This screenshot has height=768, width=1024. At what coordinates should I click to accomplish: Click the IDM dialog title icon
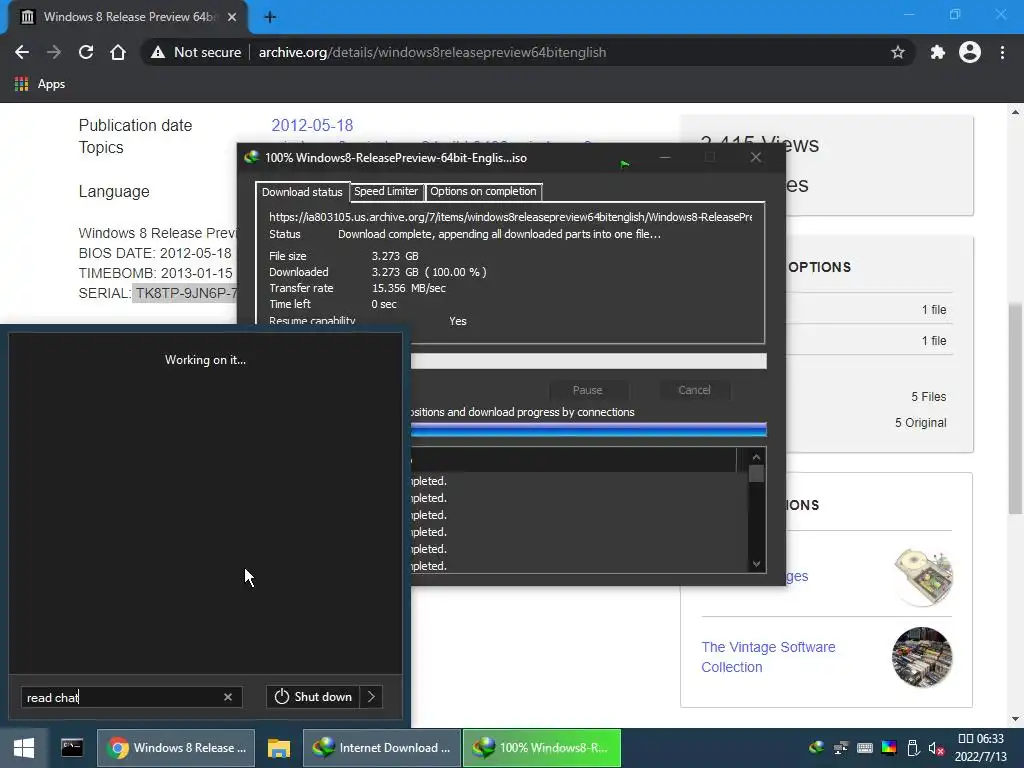[x=251, y=157]
